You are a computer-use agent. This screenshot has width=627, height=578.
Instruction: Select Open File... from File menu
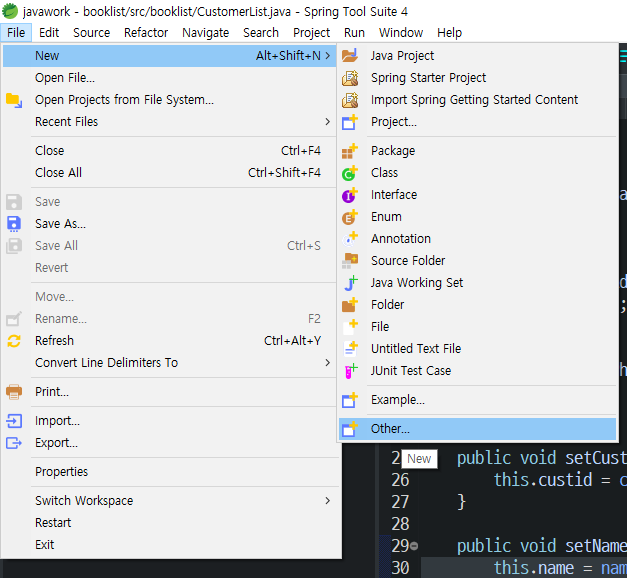click(x=169, y=78)
